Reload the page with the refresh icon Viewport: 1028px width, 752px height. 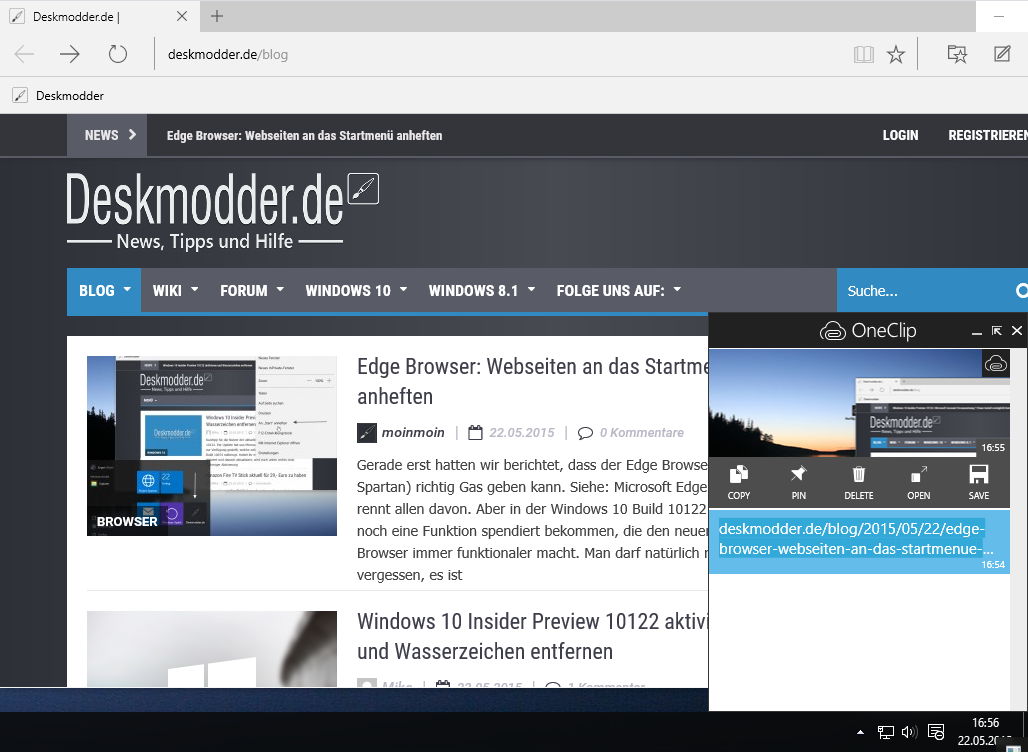pyautogui.click(x=117, y=54)
